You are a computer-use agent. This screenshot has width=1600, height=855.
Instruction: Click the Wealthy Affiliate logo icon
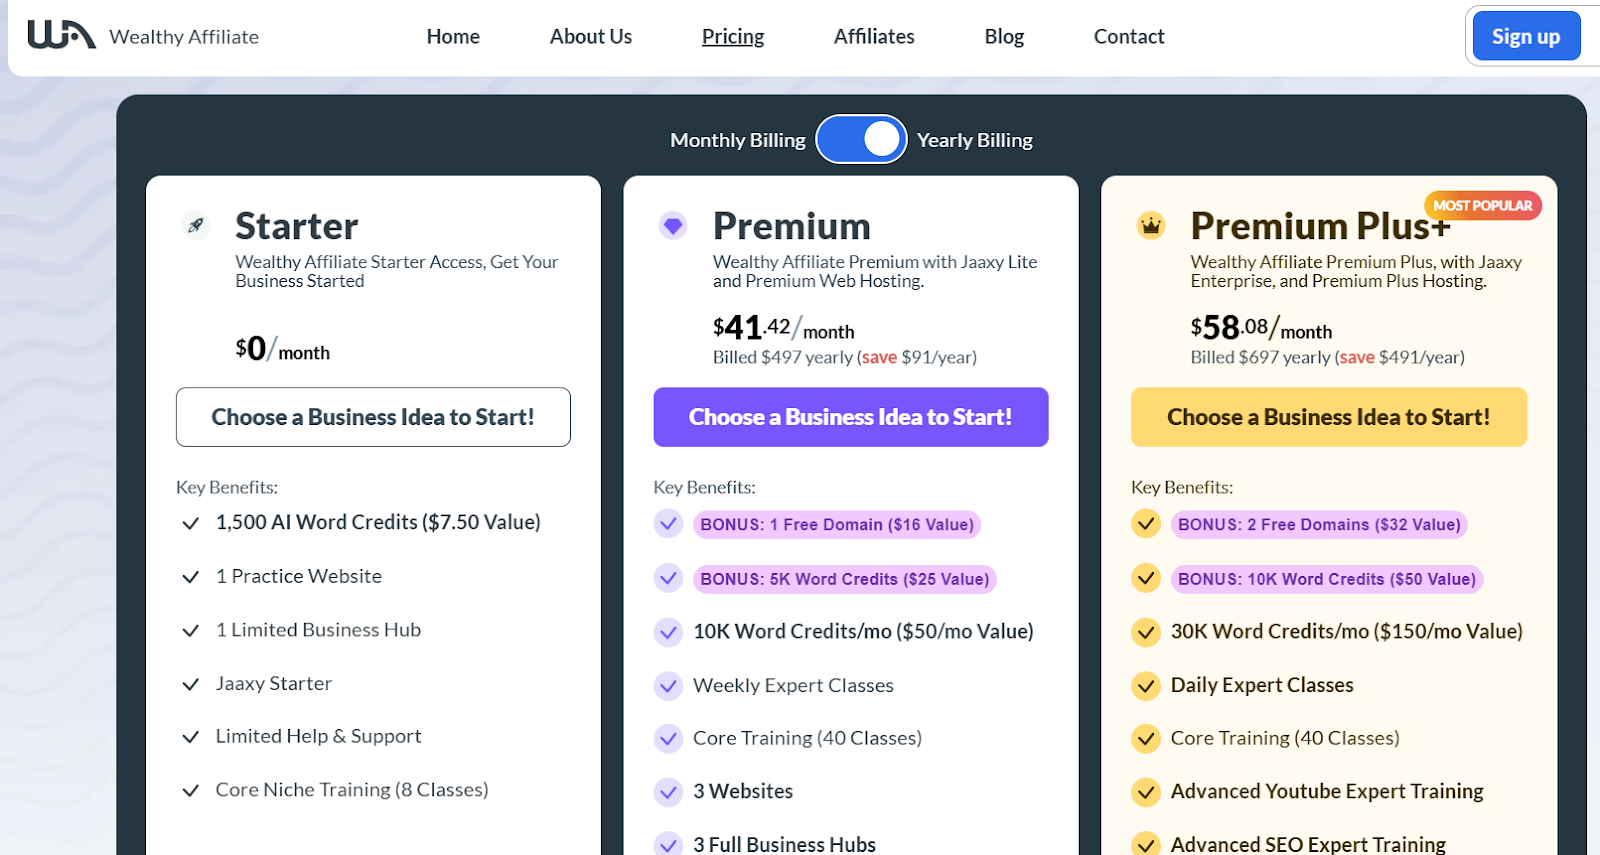click(61, 35)
